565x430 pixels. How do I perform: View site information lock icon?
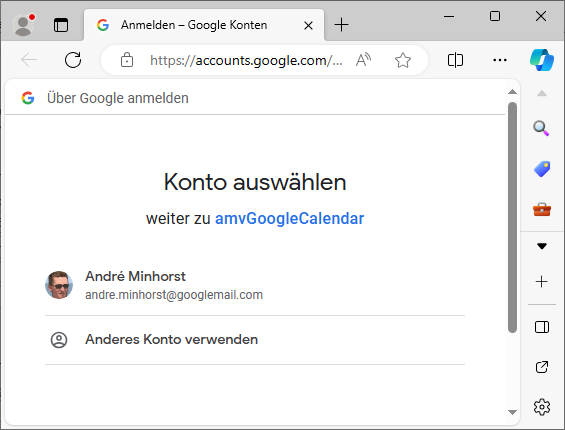click(127, 60)
